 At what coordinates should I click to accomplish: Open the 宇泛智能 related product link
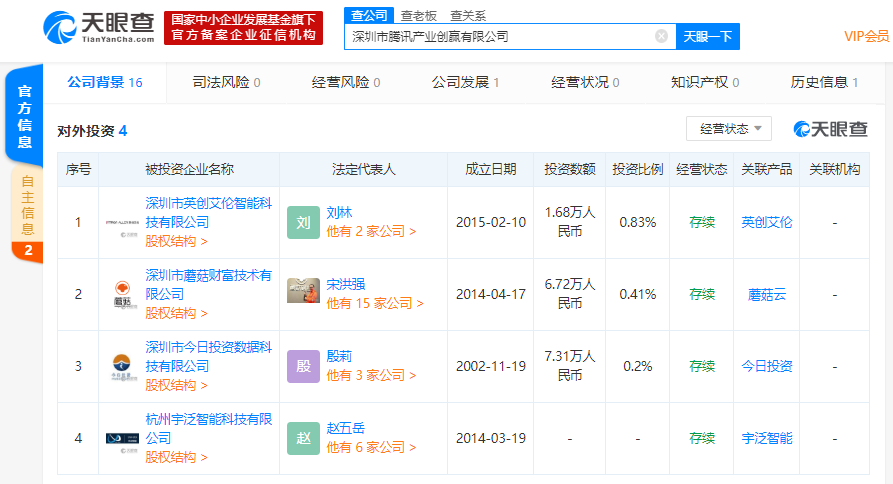pos(767,438)
